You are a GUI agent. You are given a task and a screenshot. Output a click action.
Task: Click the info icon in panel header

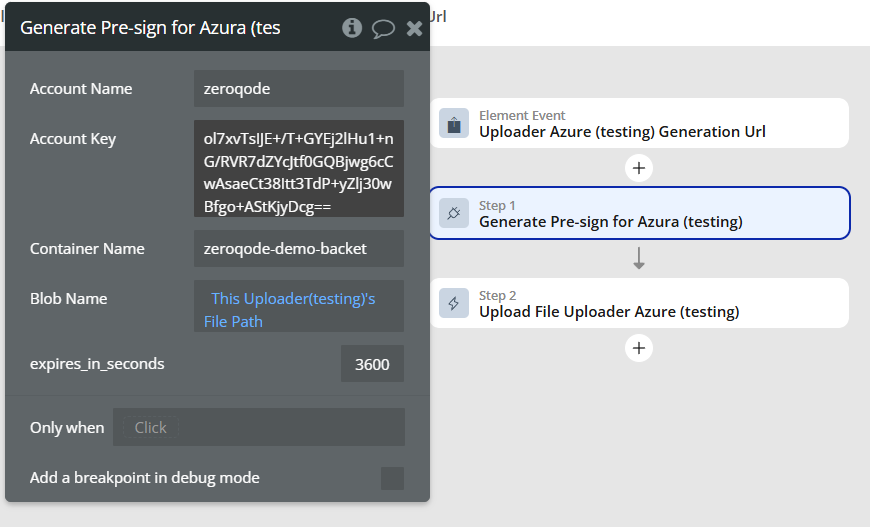click(x=352, y=28)
